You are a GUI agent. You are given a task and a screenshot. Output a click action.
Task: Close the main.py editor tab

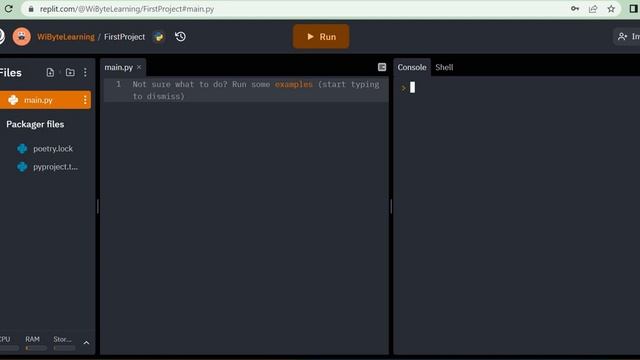point(139,67)
